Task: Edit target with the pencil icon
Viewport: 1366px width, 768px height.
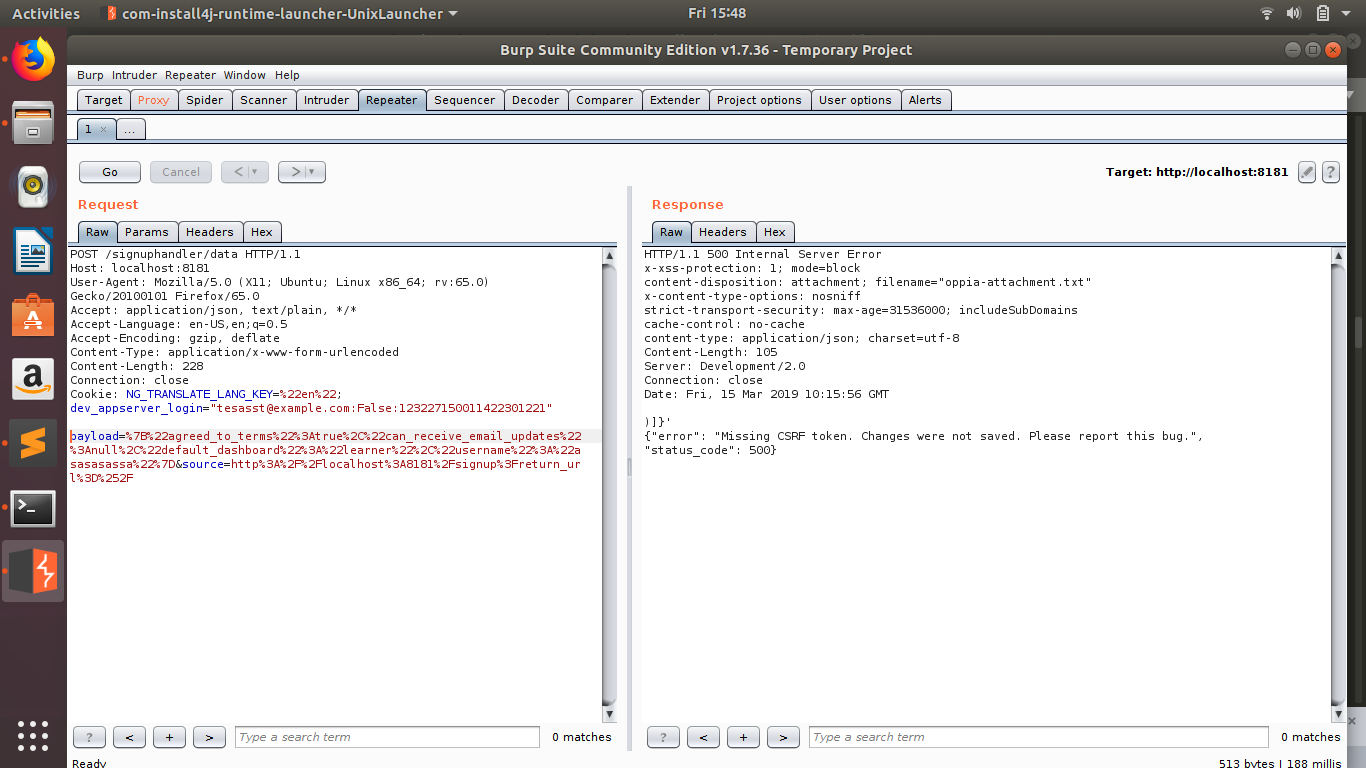Action: pos(1307,172)
